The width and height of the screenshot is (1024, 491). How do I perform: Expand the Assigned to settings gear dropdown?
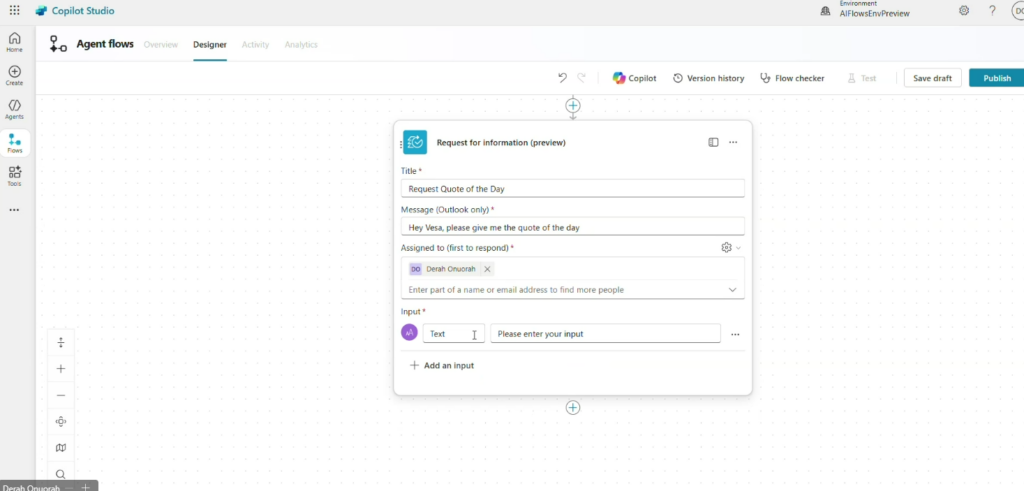[730, 247]
